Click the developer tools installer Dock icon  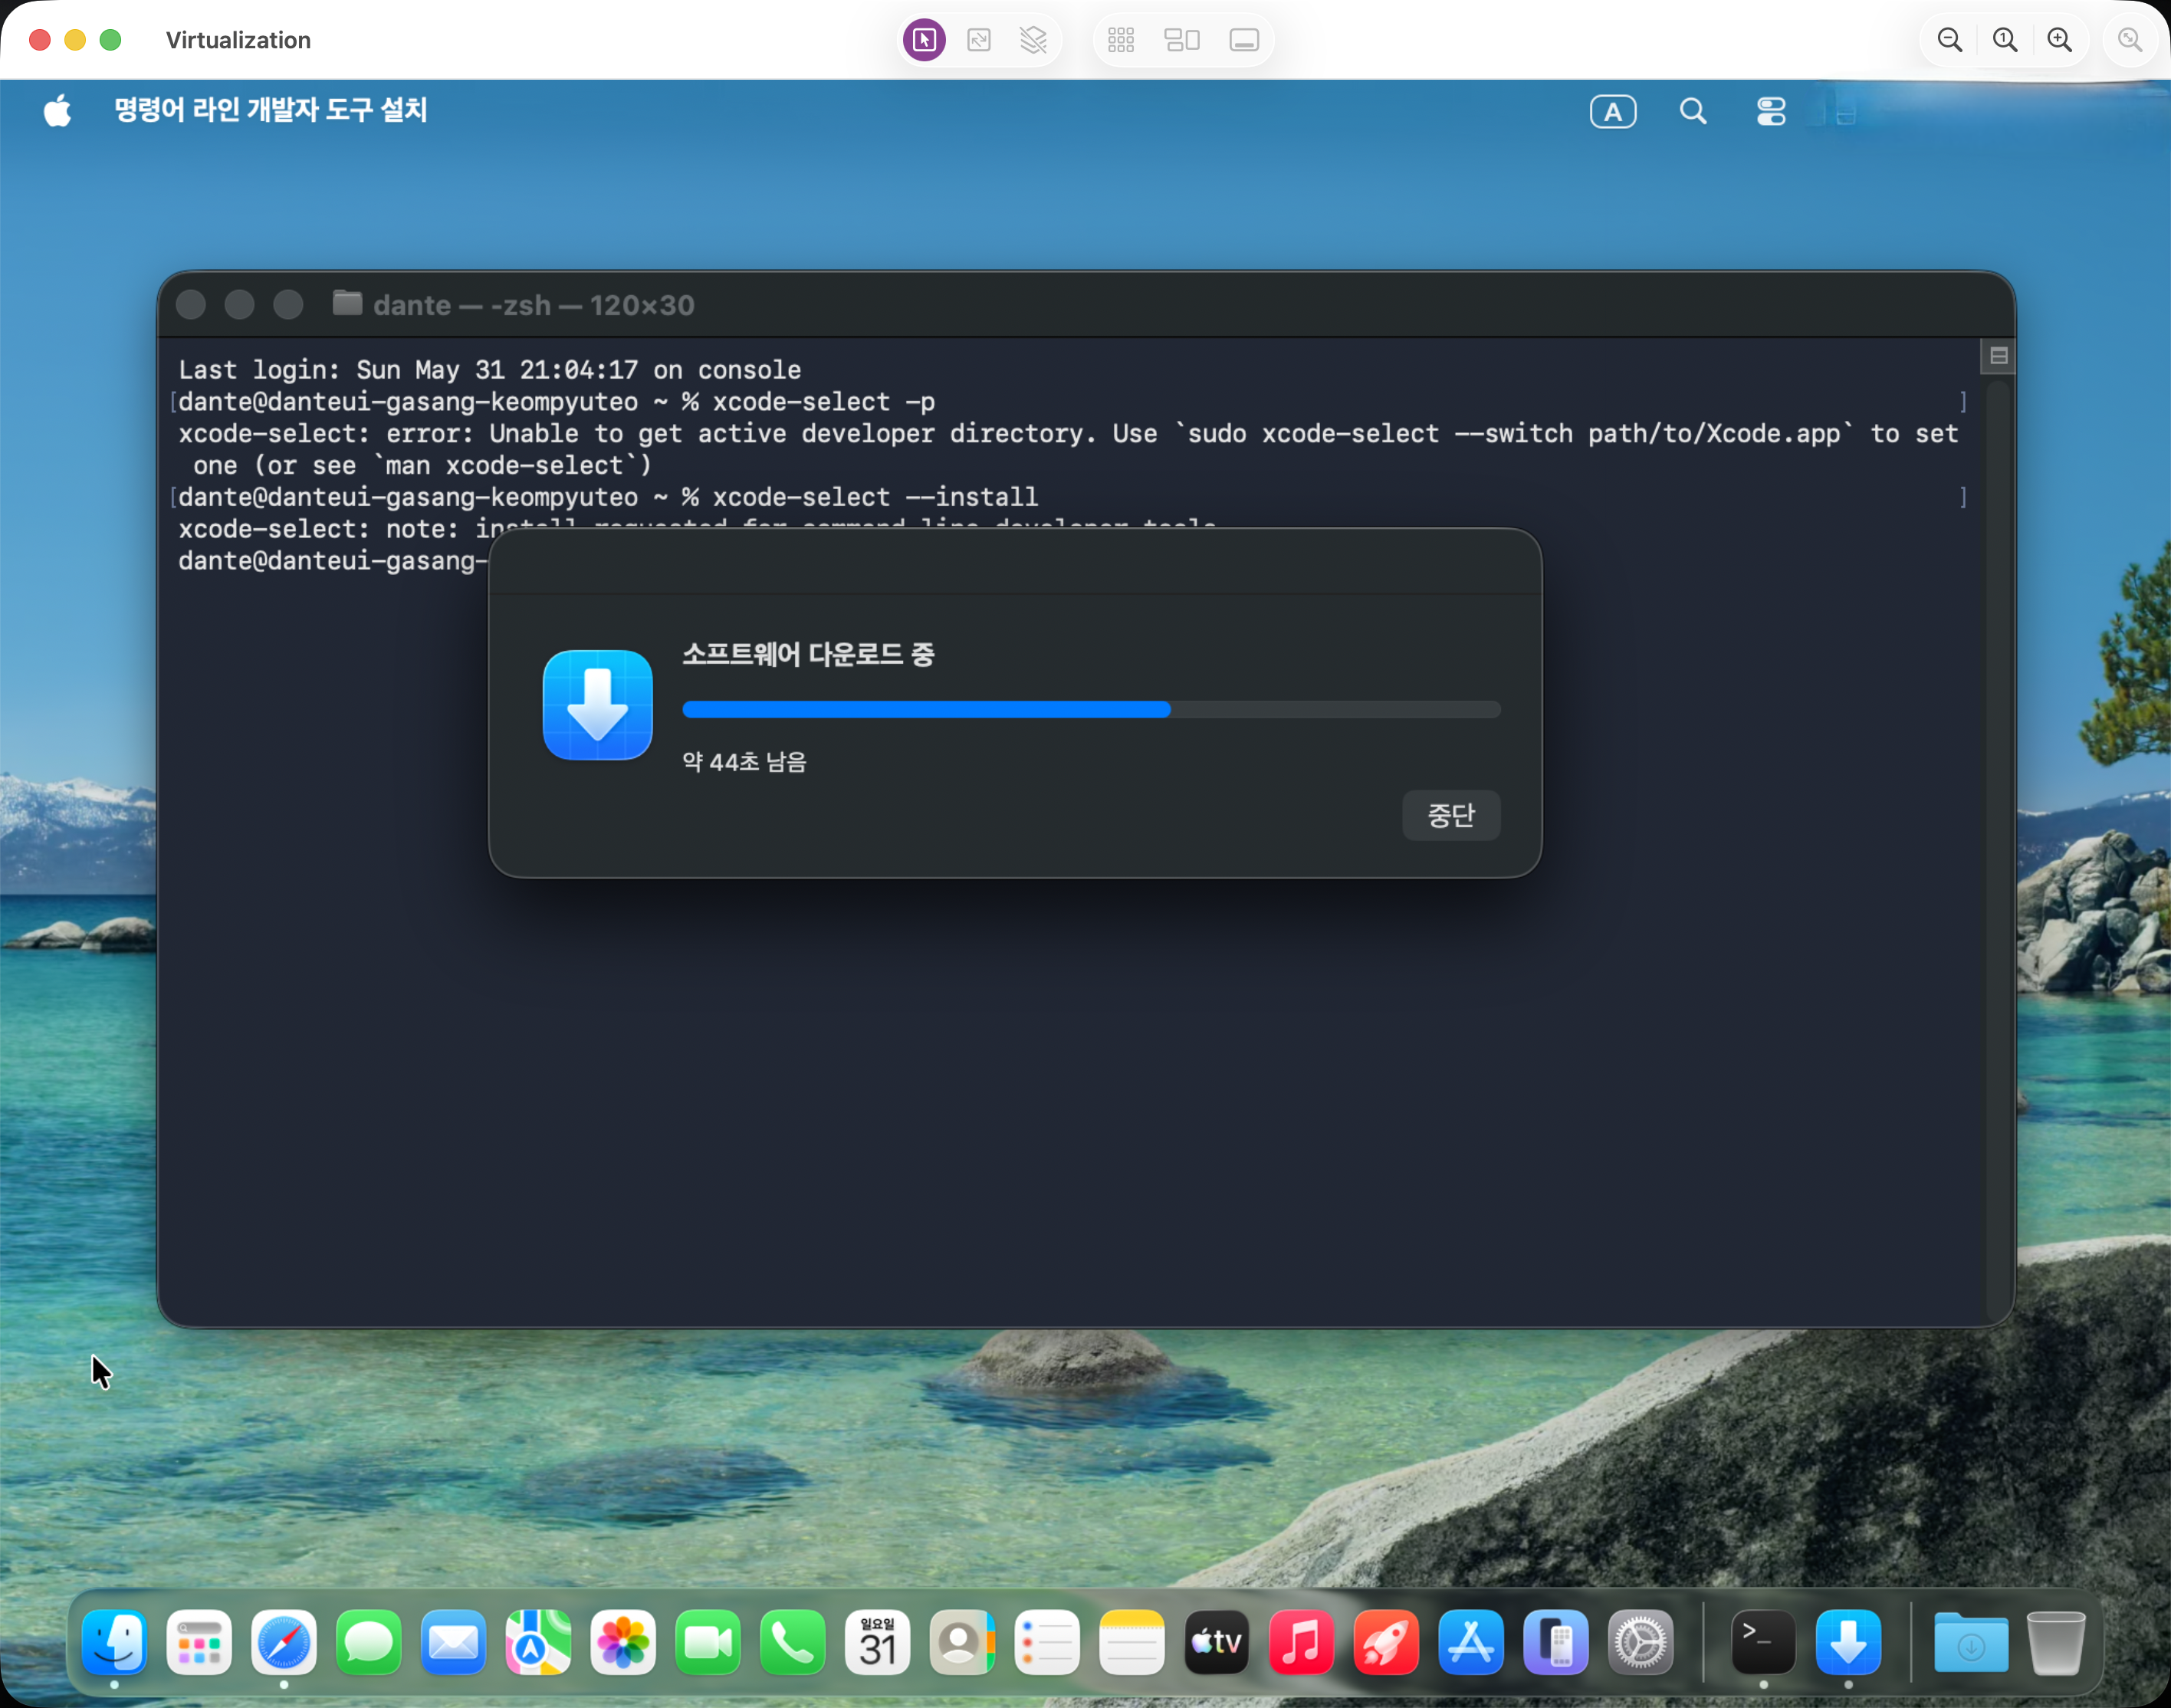(x=1848, y=1643)
